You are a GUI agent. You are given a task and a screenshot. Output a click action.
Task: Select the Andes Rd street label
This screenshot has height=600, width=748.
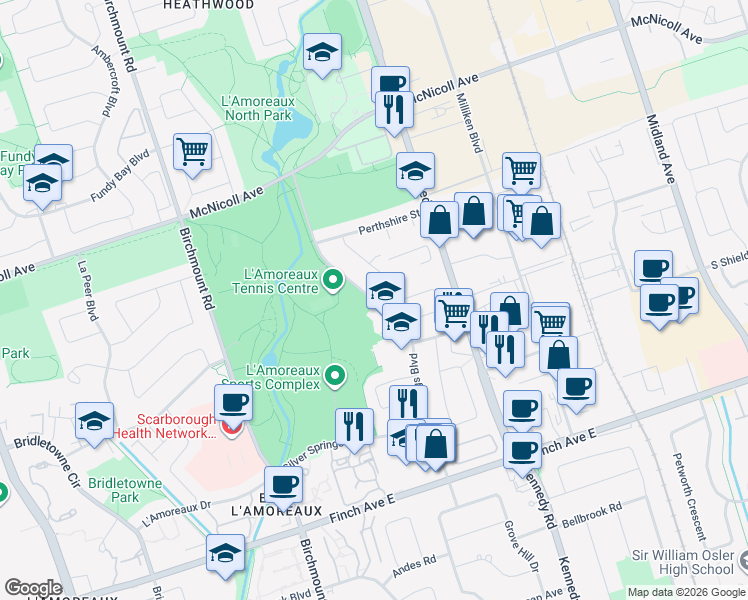pyautogui.click(x=414, y=566)
